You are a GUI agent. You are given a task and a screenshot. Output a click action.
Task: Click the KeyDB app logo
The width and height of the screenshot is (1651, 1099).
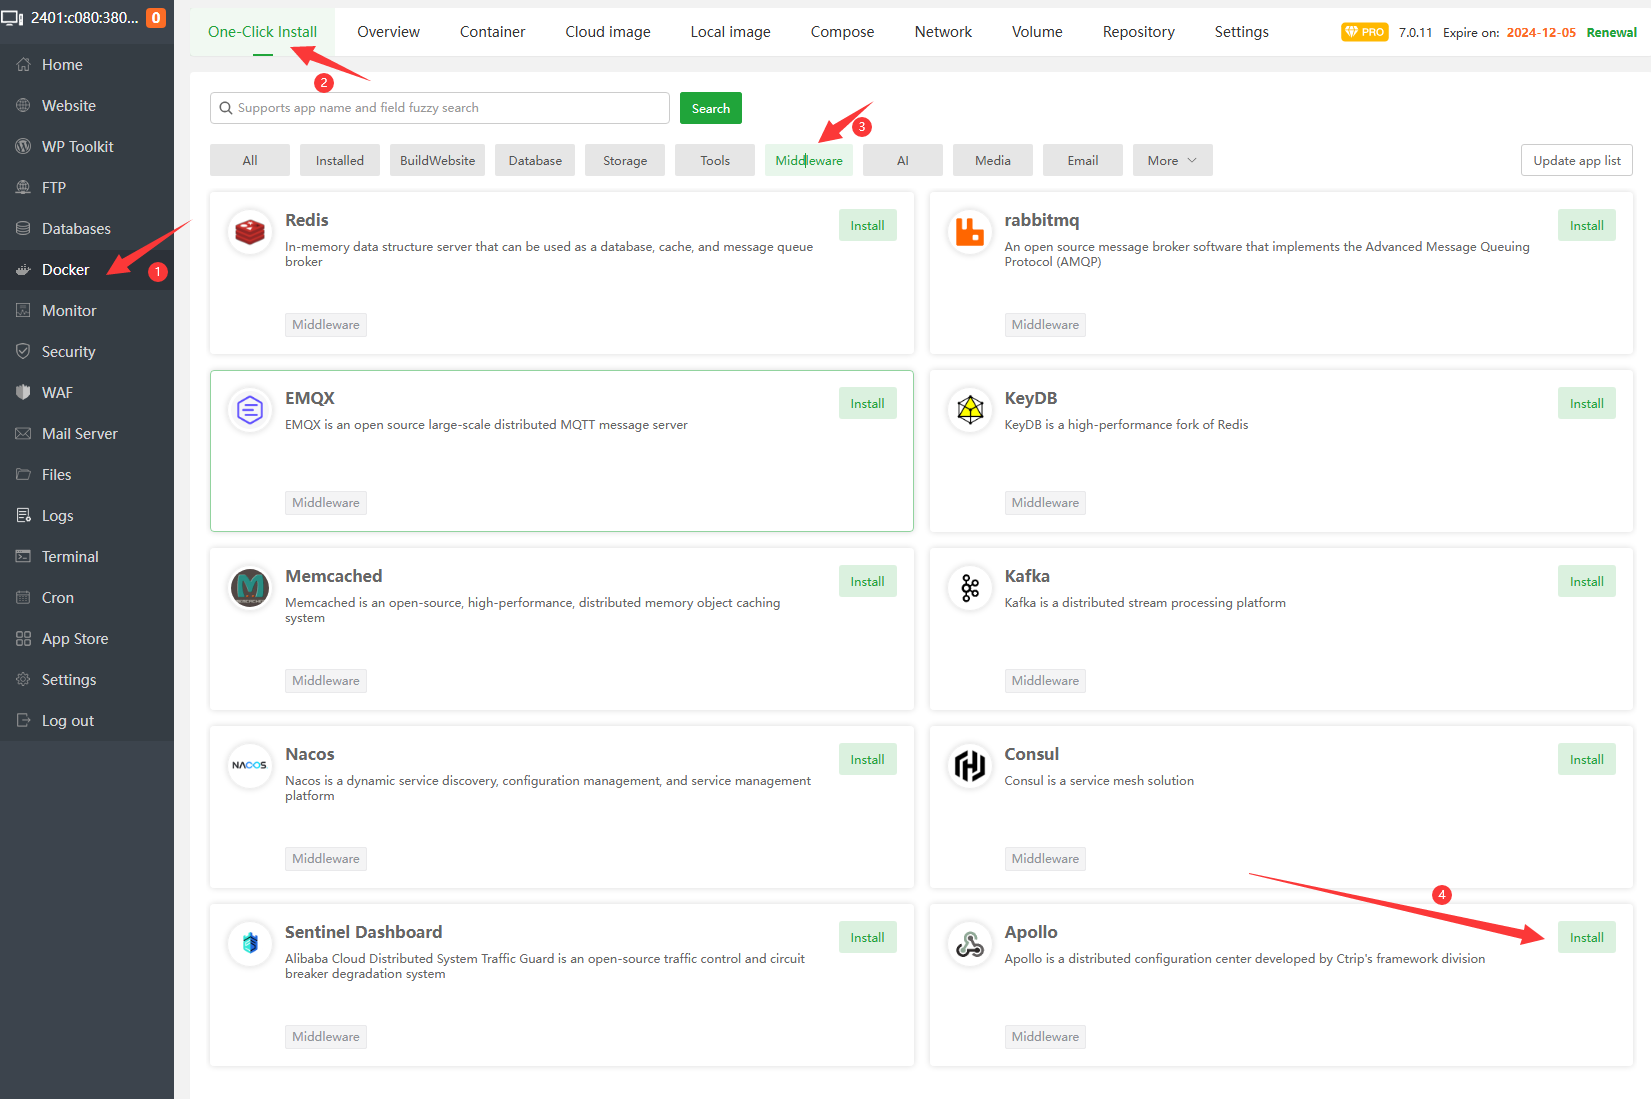969,410
